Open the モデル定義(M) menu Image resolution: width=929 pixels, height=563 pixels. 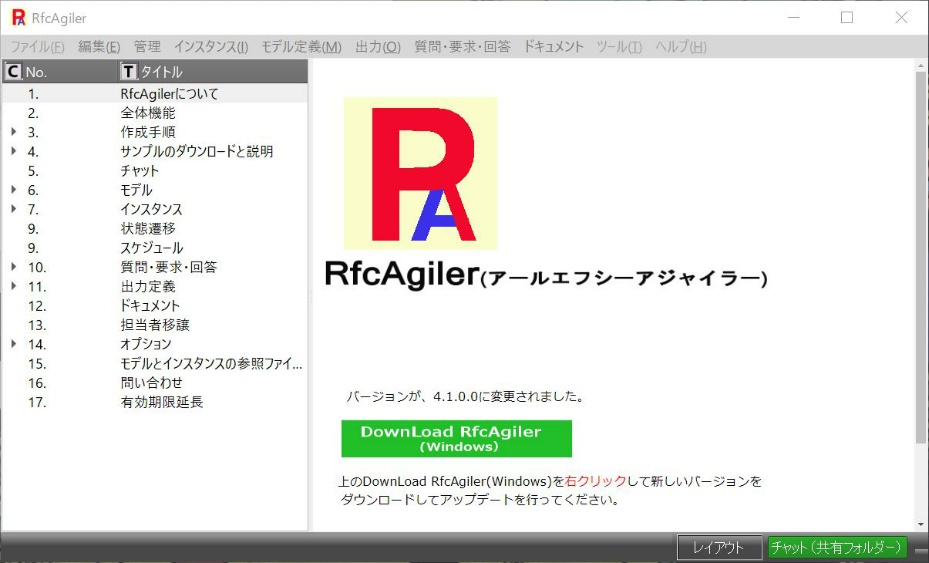301,46
